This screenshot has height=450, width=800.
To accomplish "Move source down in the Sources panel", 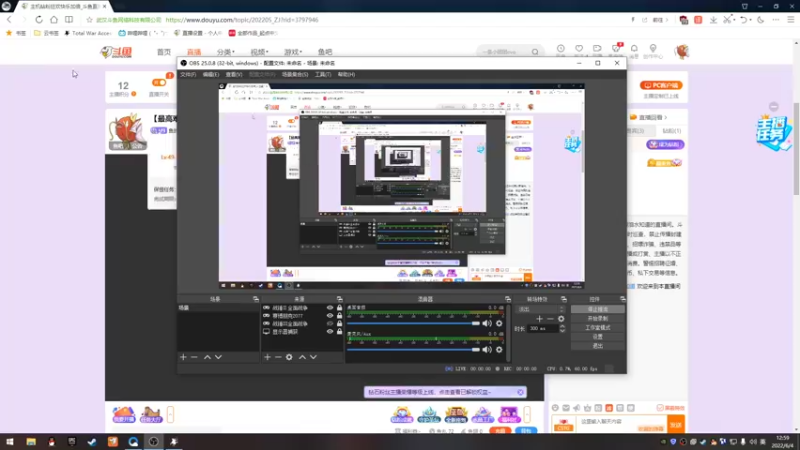I will [313, 357].
